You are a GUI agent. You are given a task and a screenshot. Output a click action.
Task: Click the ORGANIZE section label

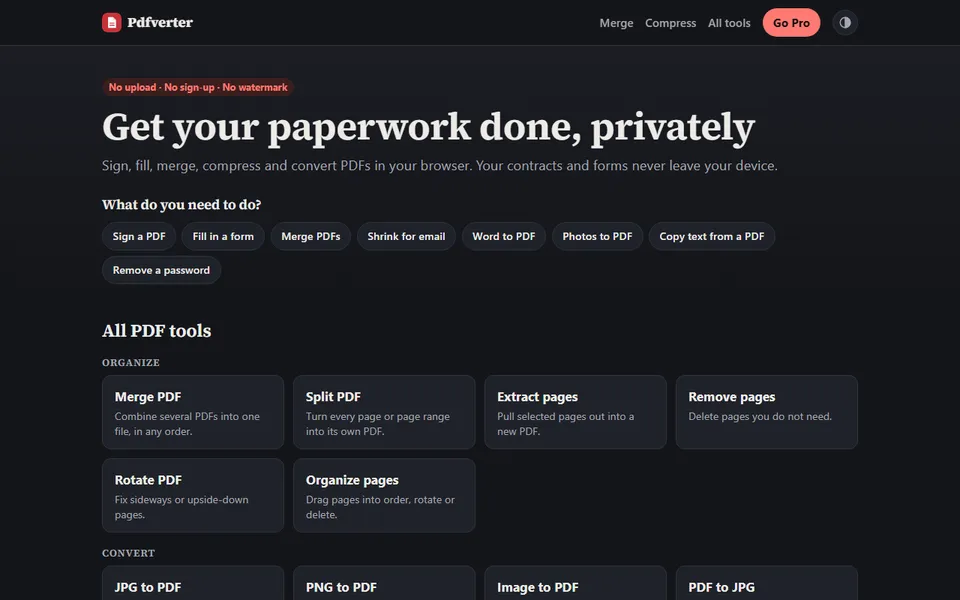pos(130,362)
